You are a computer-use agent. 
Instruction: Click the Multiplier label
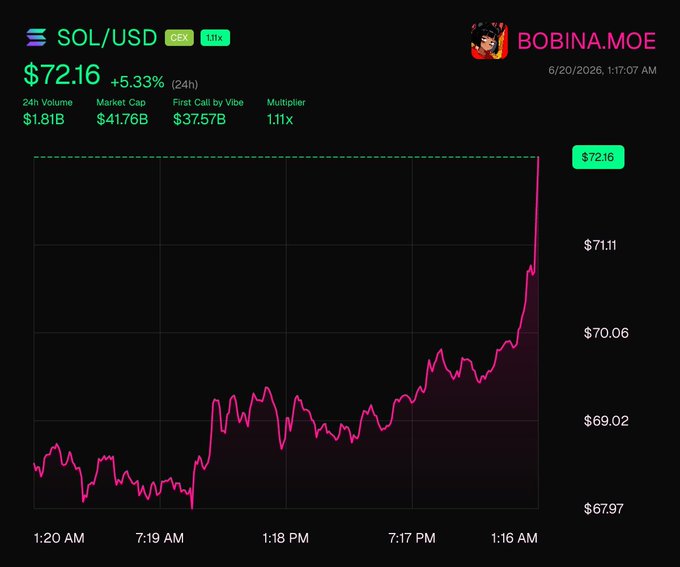[x=286, y=102]
